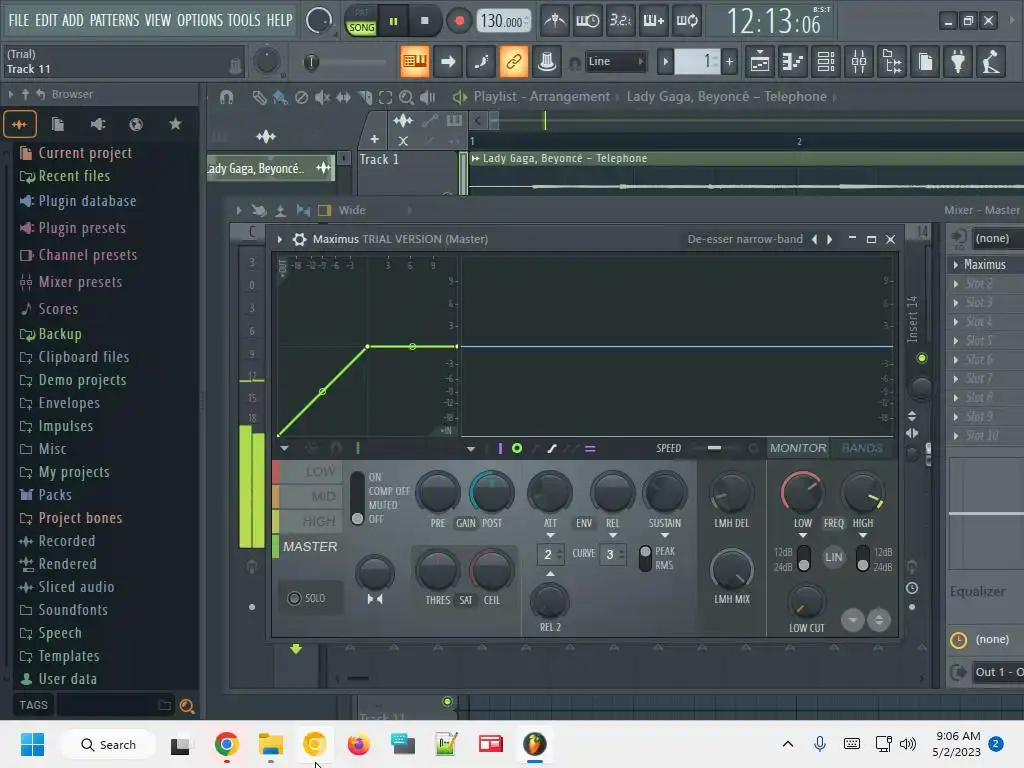Image resolution: width=1024 pixels, height=768 pixels.
Task: Click the browser search magnifier icon
Action: tap(186, 706)
